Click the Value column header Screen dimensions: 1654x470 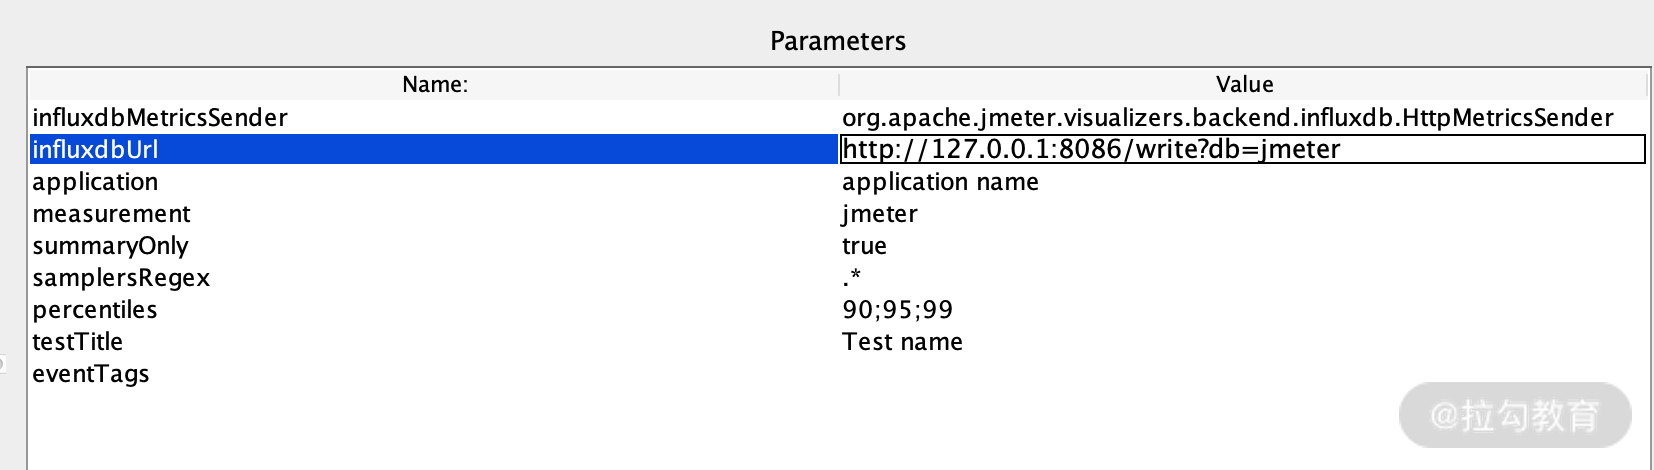coord(1243,84)
